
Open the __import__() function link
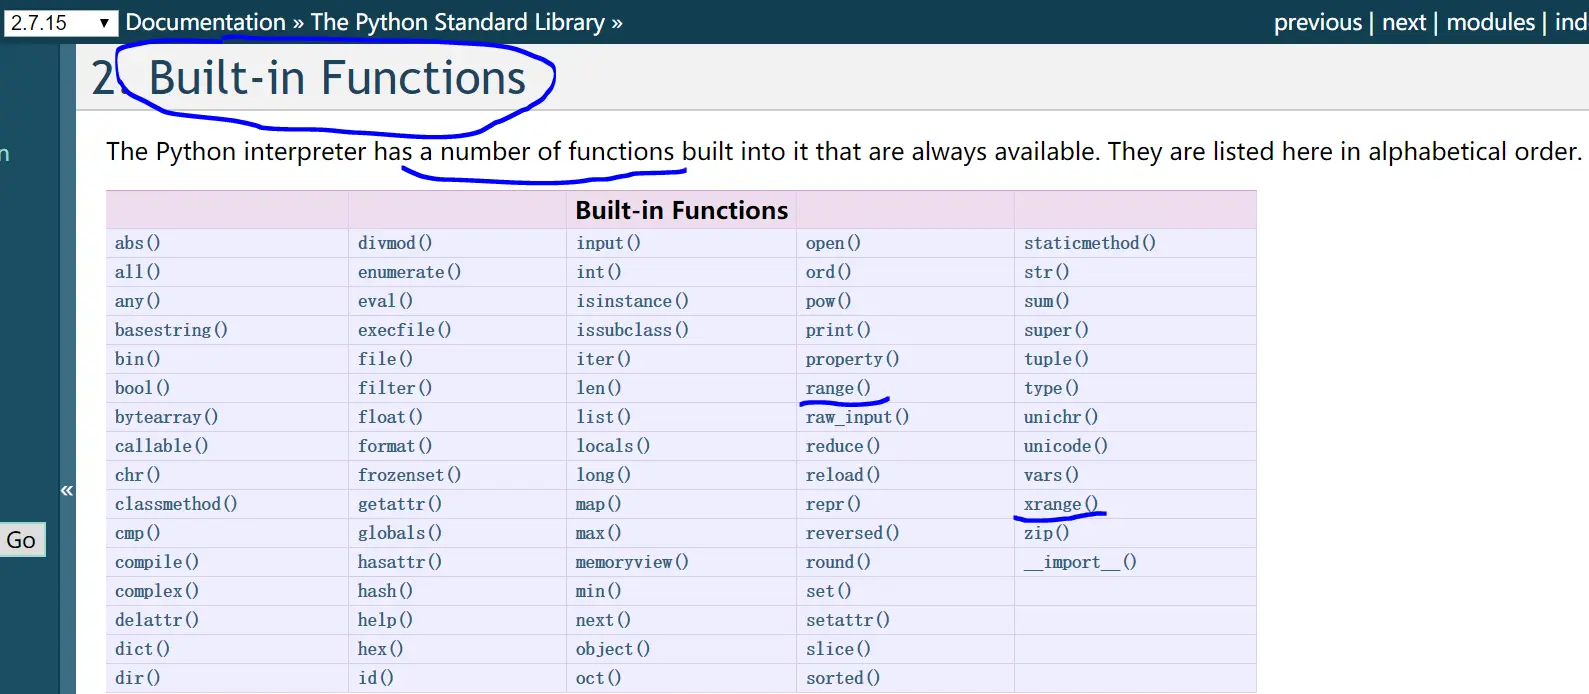pos(1080,562)
